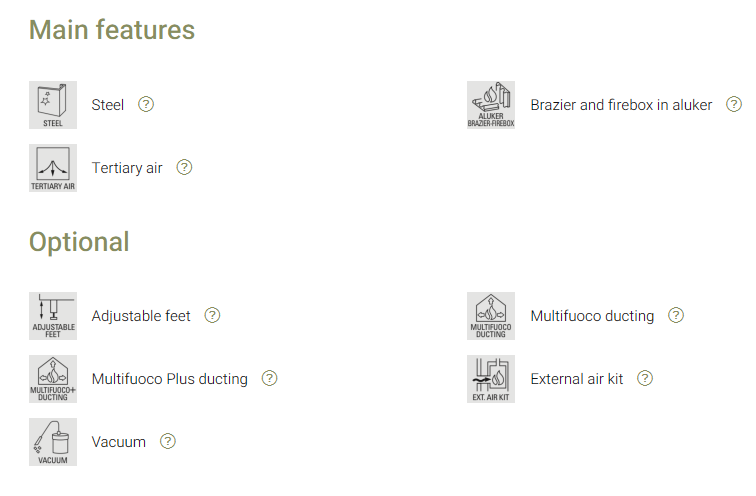This screenshot has height=496, width=756.
Task: Show info for Adjustable feet
Action: [212, 315]
